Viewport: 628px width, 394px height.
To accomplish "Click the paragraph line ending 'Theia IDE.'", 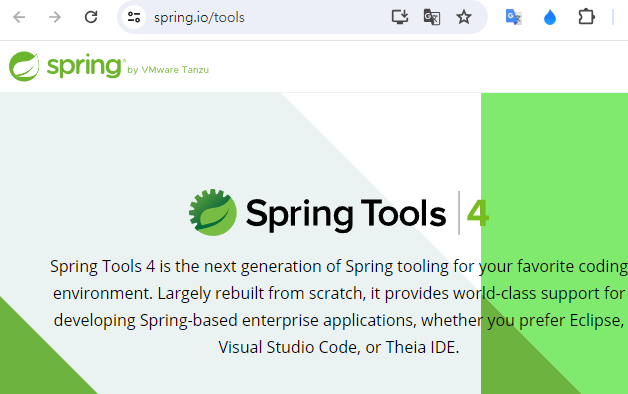I will coord(338,347).
